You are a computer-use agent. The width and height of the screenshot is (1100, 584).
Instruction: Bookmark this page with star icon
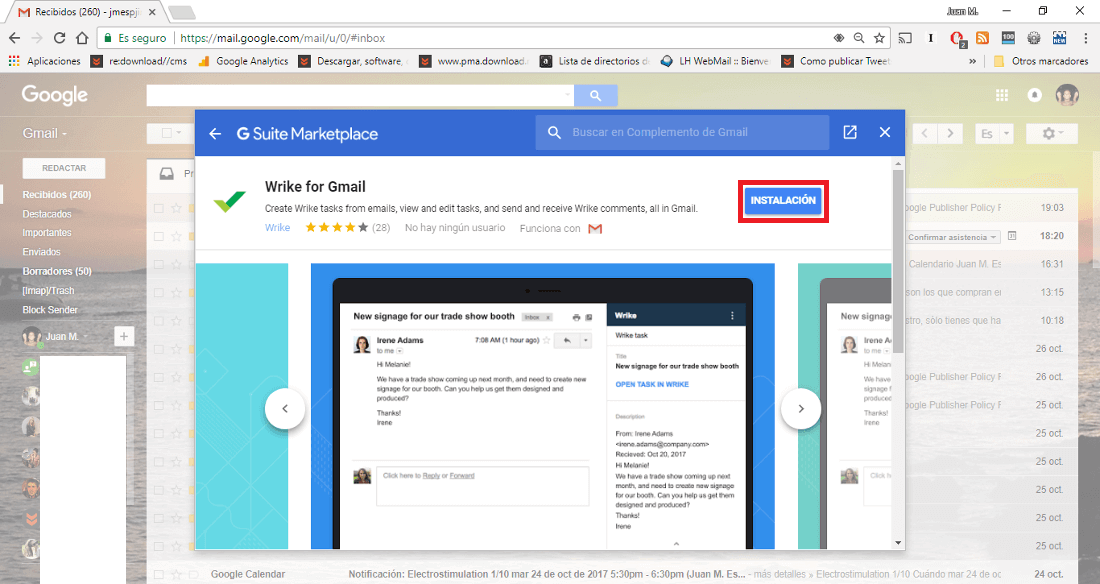click(x=879, y=38)
